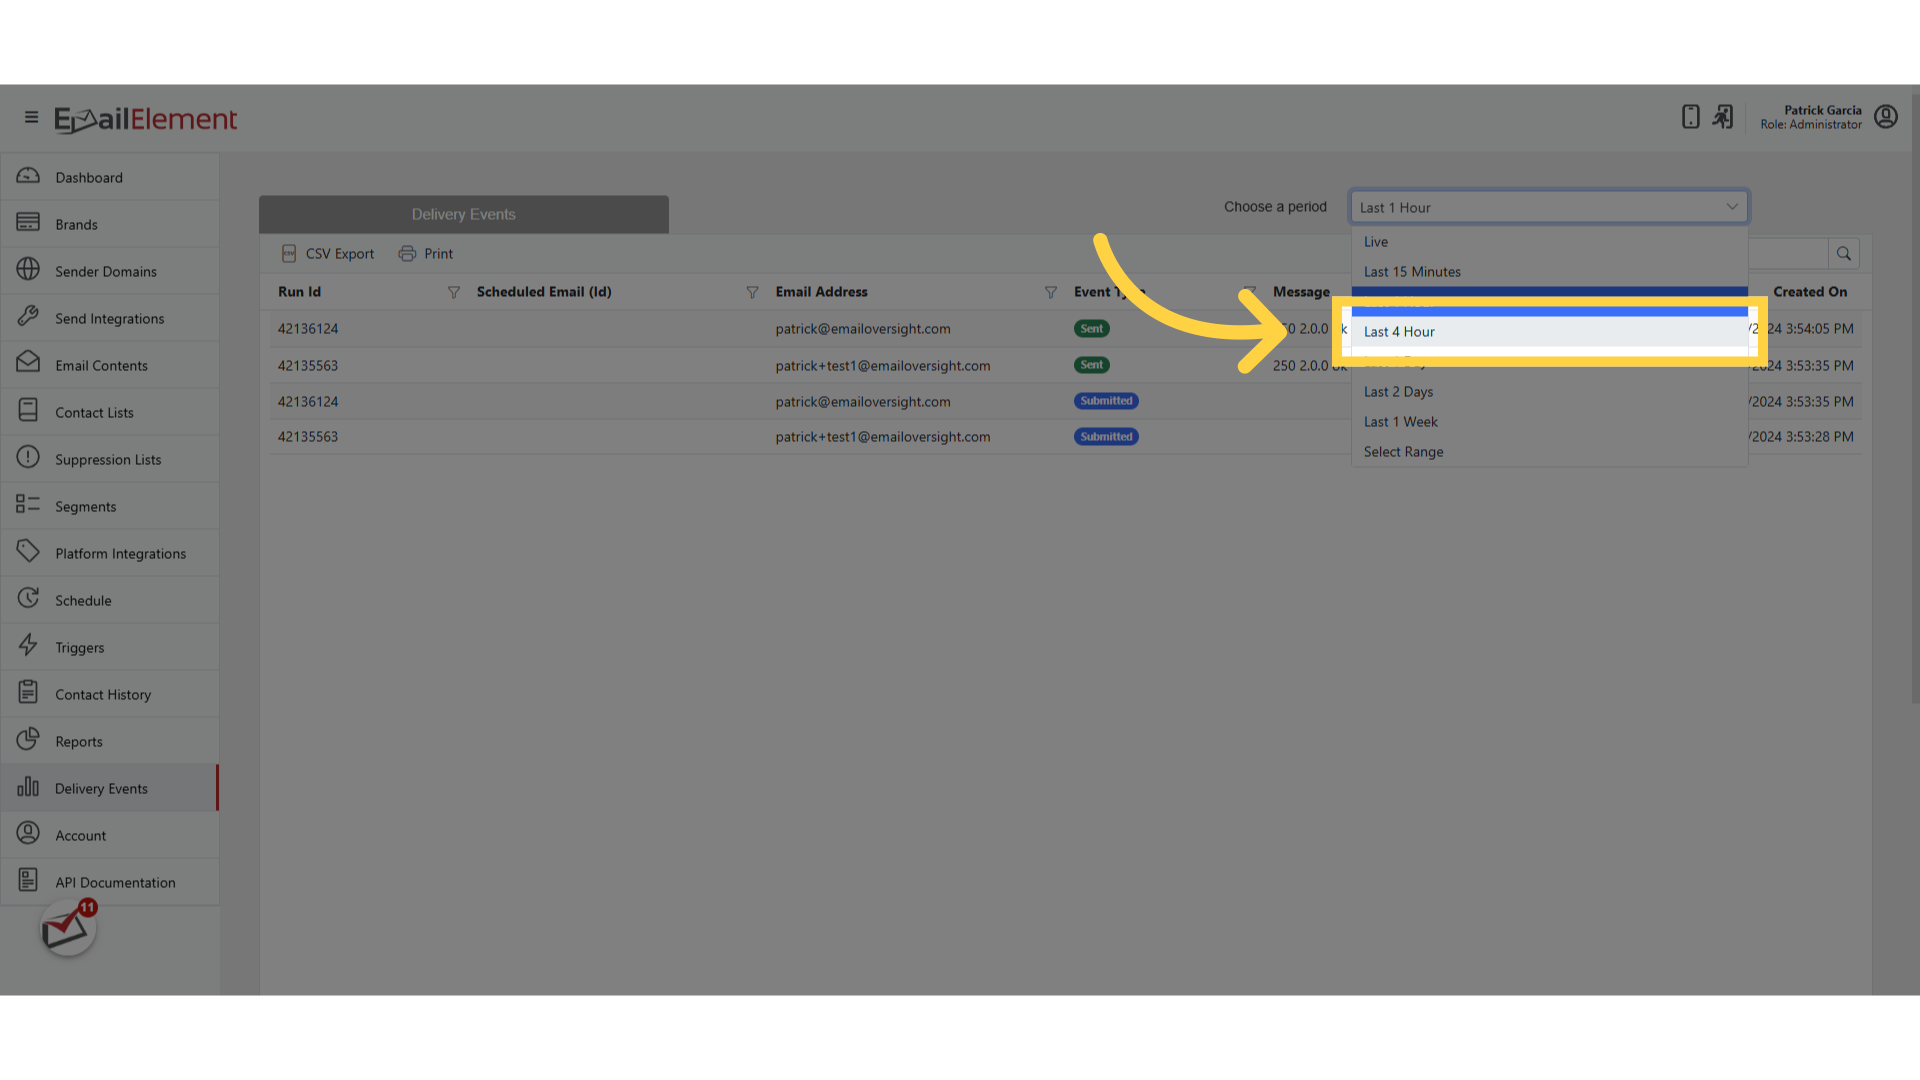The image size is (1920, 1080).
Task: Click the page vertical scrollbar
Action: pyautogui.click(x=1914, y=400)
